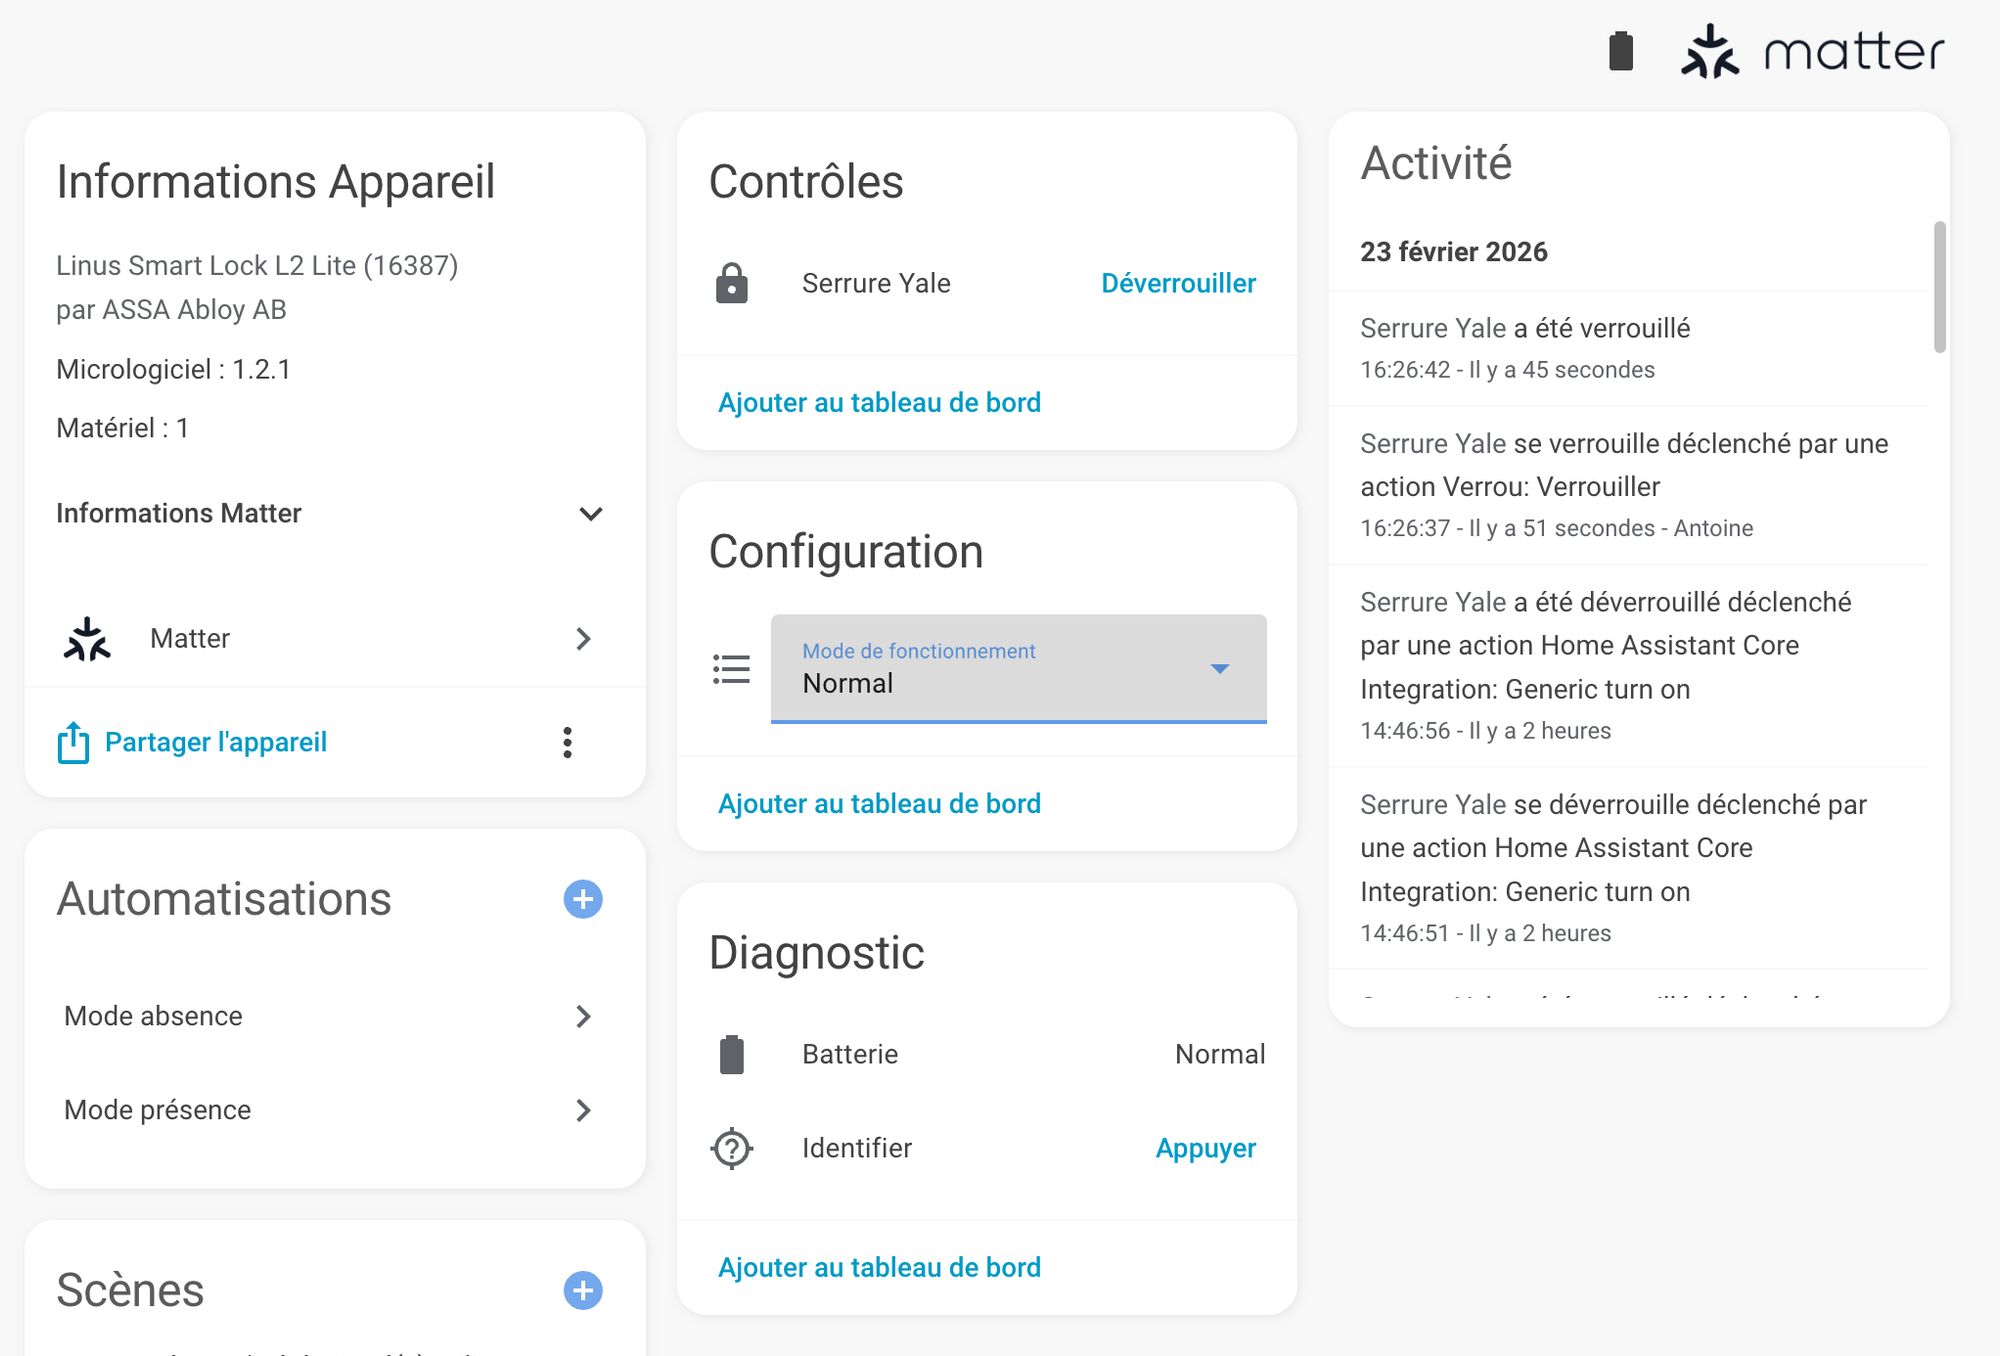
Task: Click Ajouter au tableau de bord under Contrôles
Action: (x=879, y=402)
